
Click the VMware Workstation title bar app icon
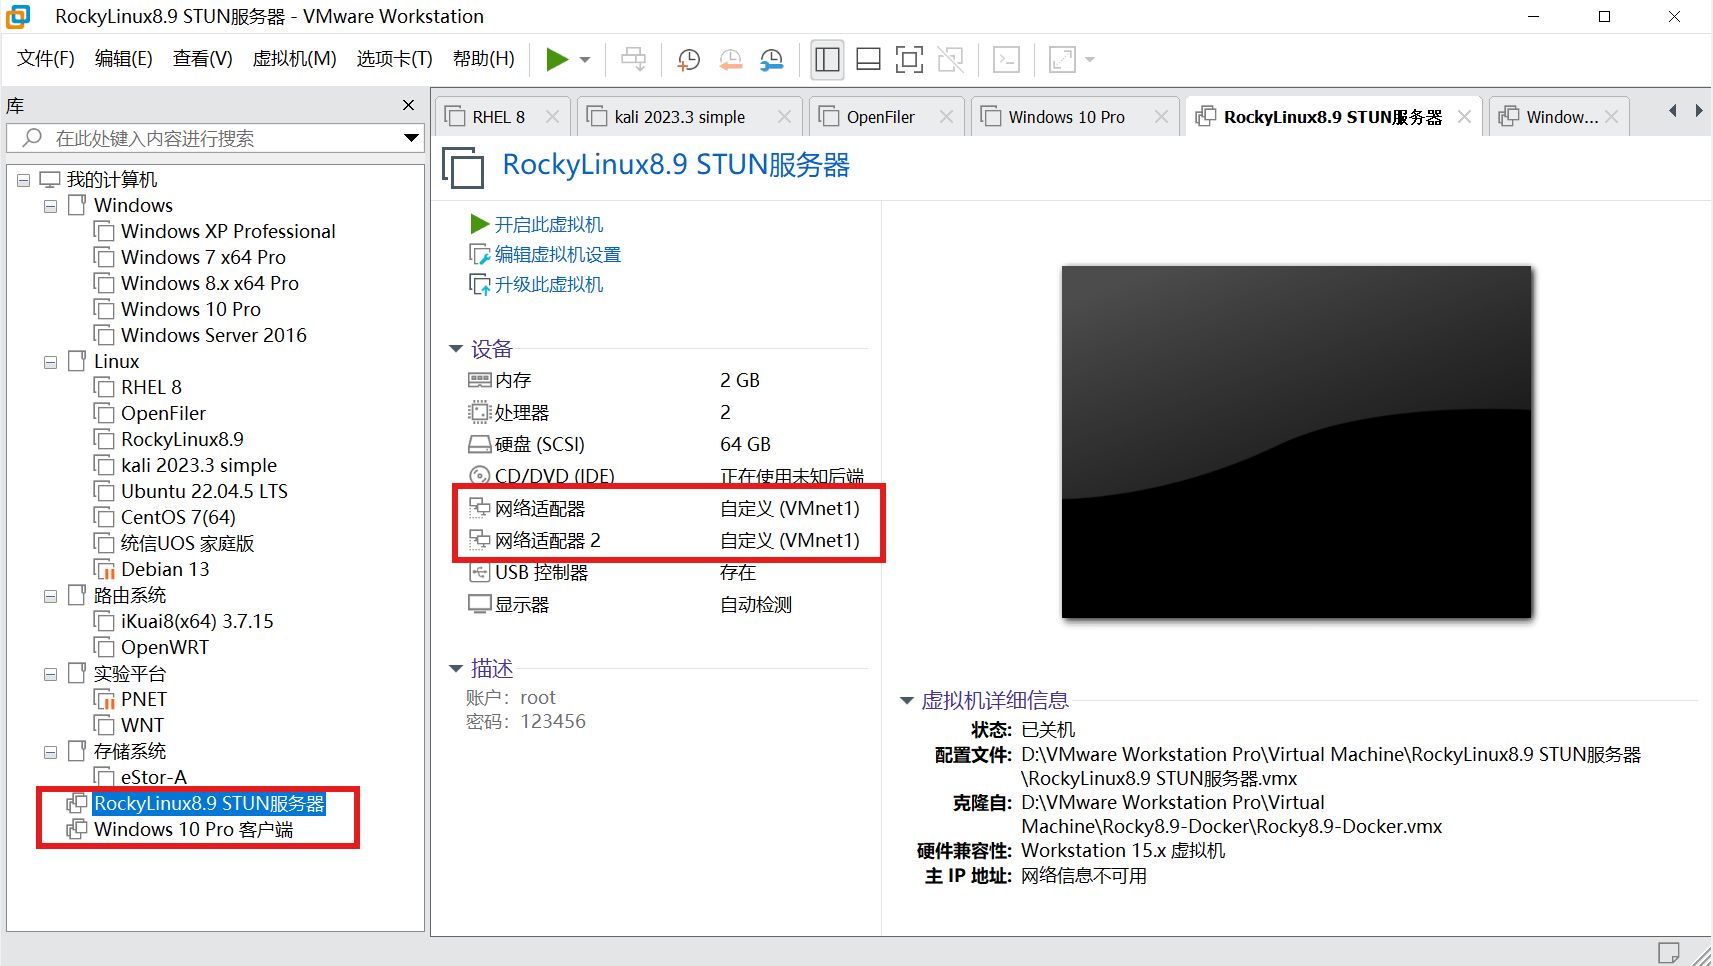click(x=19, y=16)
